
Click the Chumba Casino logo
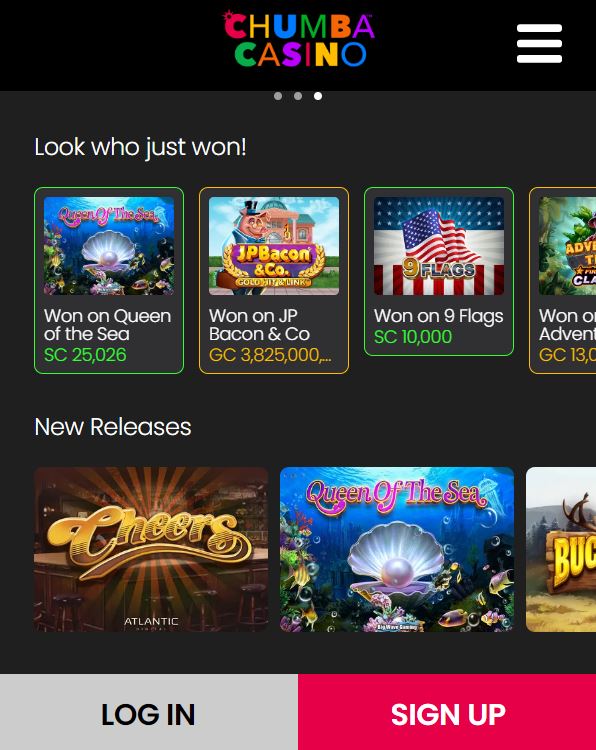click(x=299, y=39)
